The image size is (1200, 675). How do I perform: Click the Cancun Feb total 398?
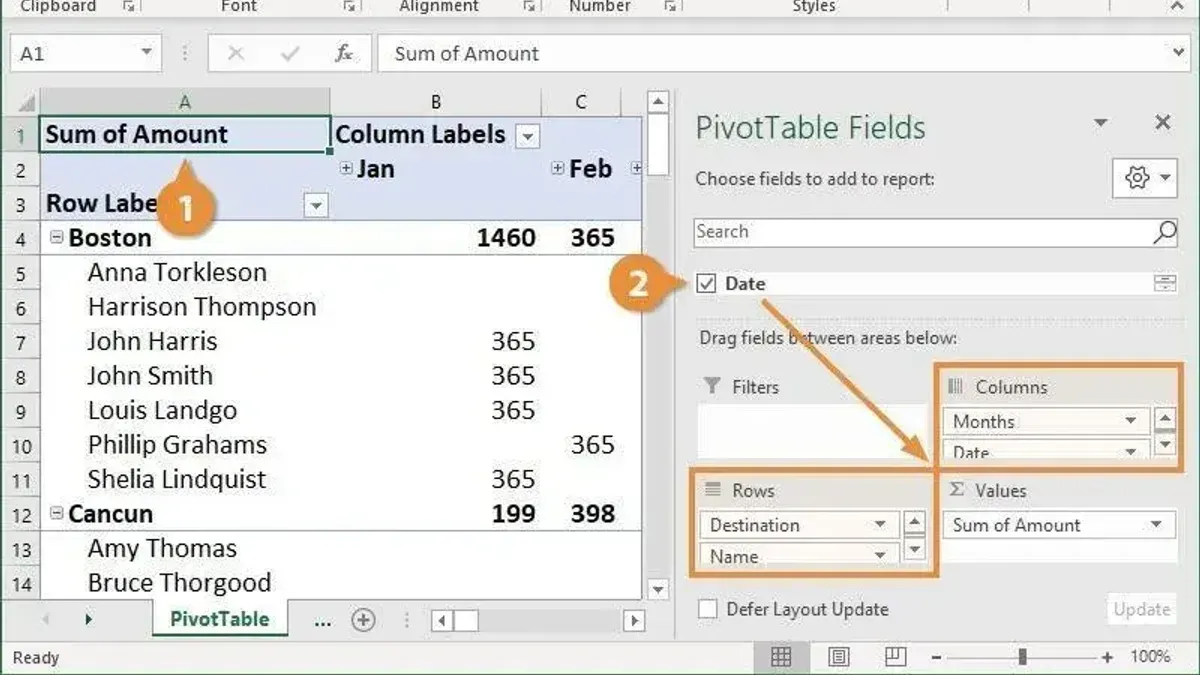[593, 514]
